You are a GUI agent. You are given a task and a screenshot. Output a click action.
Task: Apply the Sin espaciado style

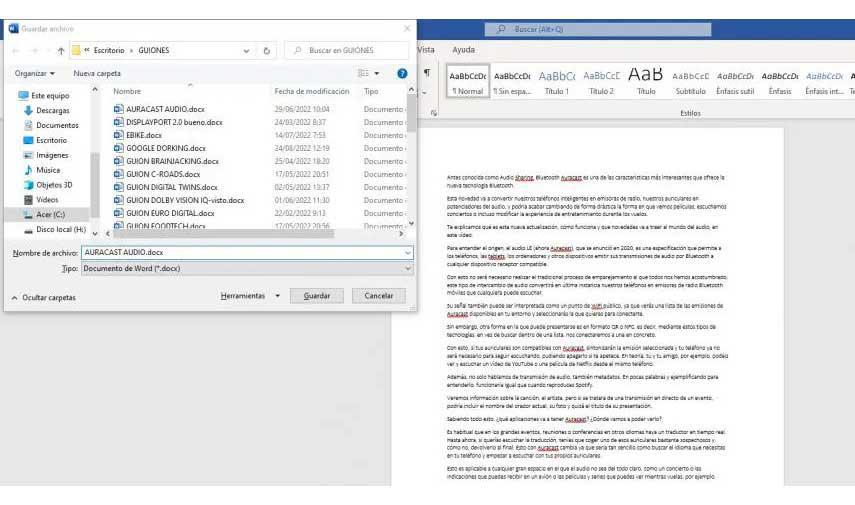512,82
